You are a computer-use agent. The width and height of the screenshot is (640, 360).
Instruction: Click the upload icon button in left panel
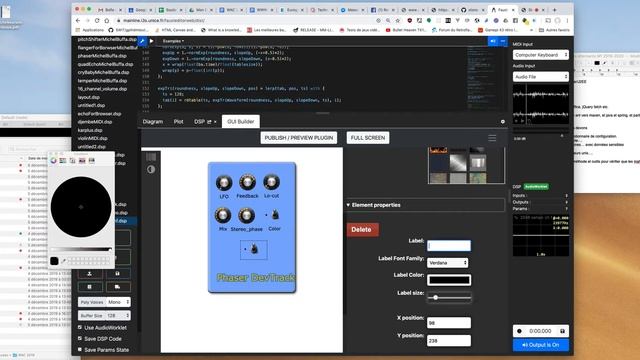click(90, 273)
